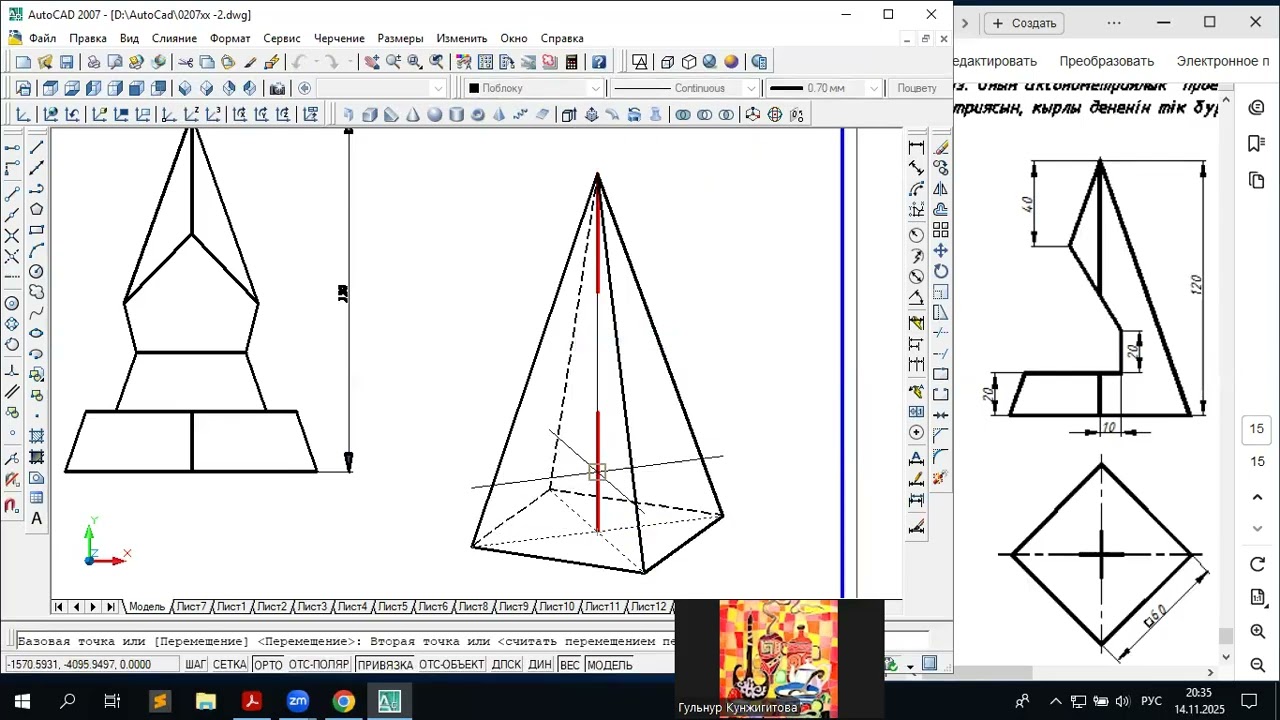Click the Создать button in right window
The image size is (1280, 720).
click(x=1024, y=23)
